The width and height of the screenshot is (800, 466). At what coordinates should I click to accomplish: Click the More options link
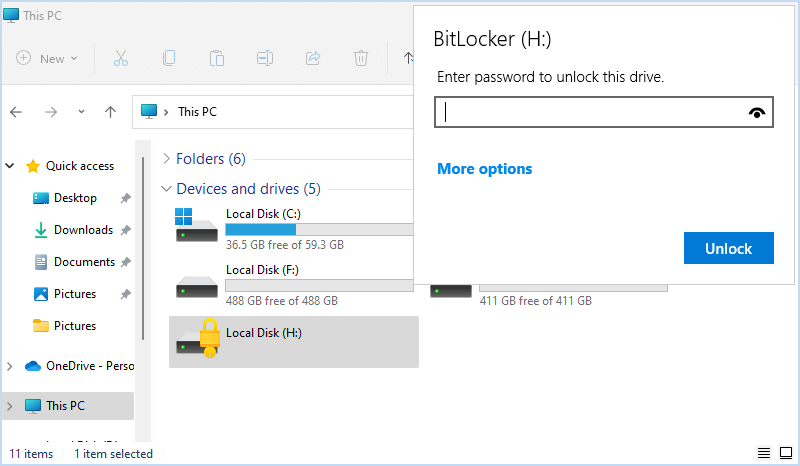(x=485, y=169)
